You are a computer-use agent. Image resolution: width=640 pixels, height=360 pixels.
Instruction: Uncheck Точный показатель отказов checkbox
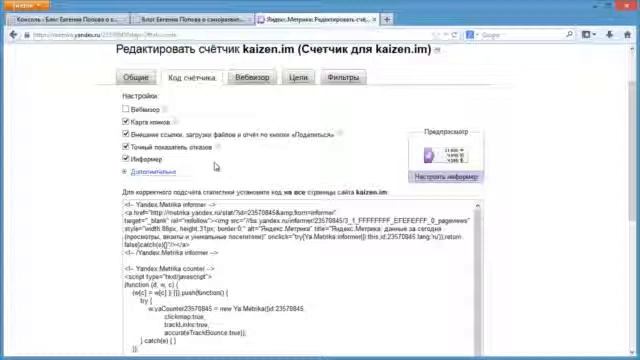click(126, 146)
